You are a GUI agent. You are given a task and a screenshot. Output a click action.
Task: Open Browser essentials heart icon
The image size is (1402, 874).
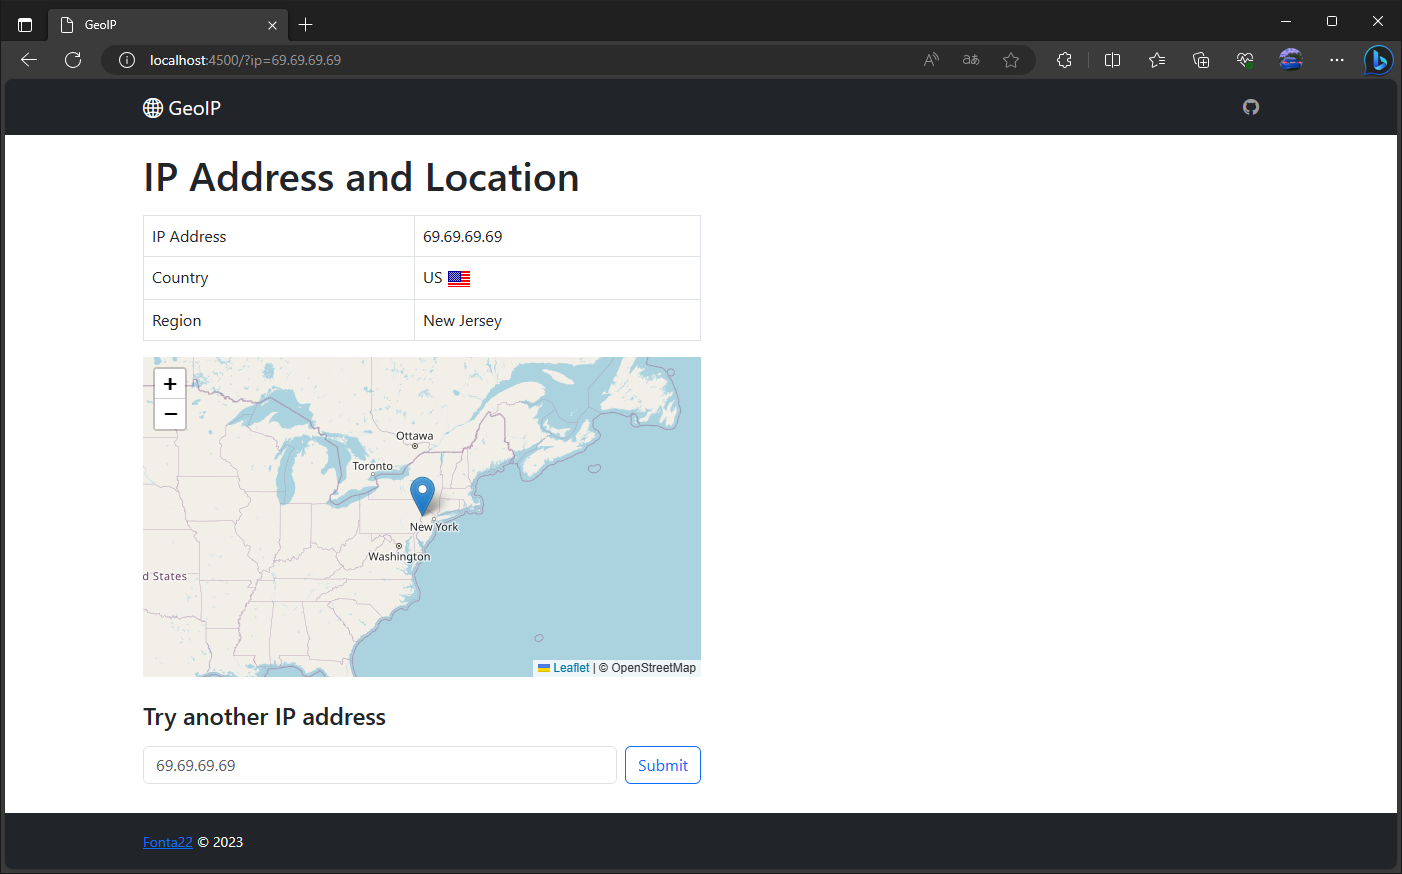click(x=1245, y=60)
